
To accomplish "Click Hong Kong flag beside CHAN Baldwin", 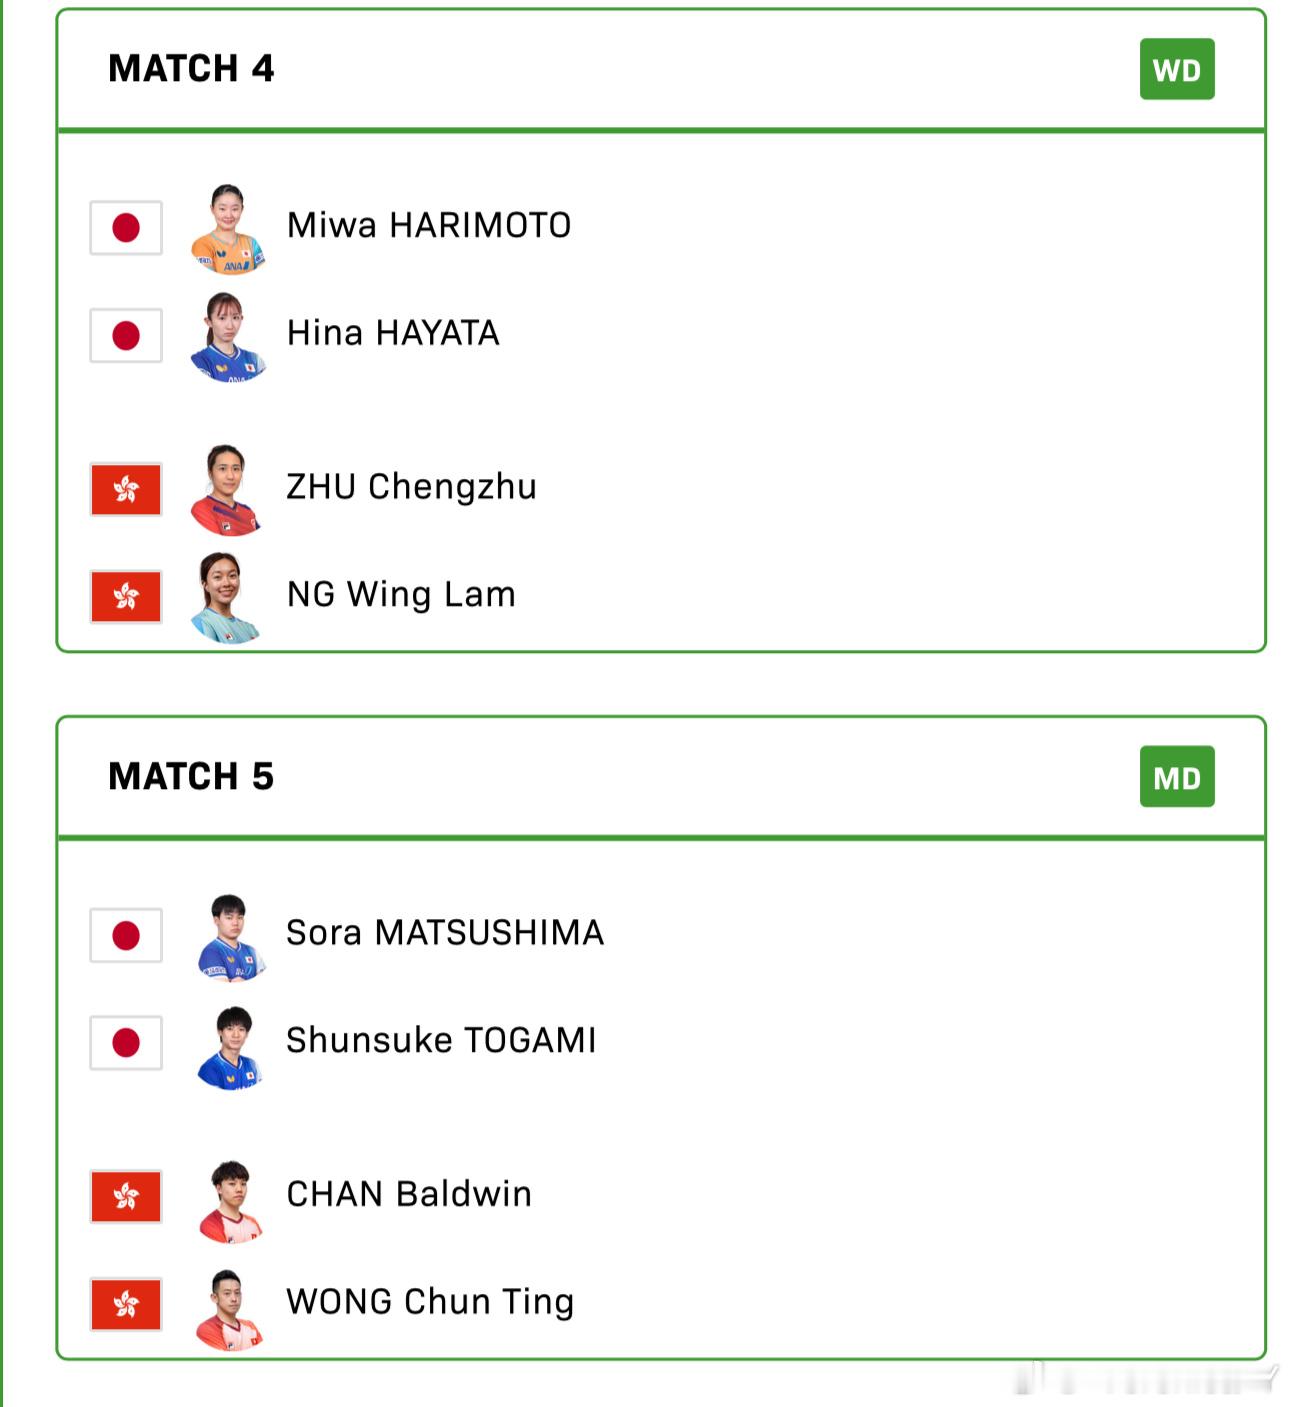I will 126,1196.
